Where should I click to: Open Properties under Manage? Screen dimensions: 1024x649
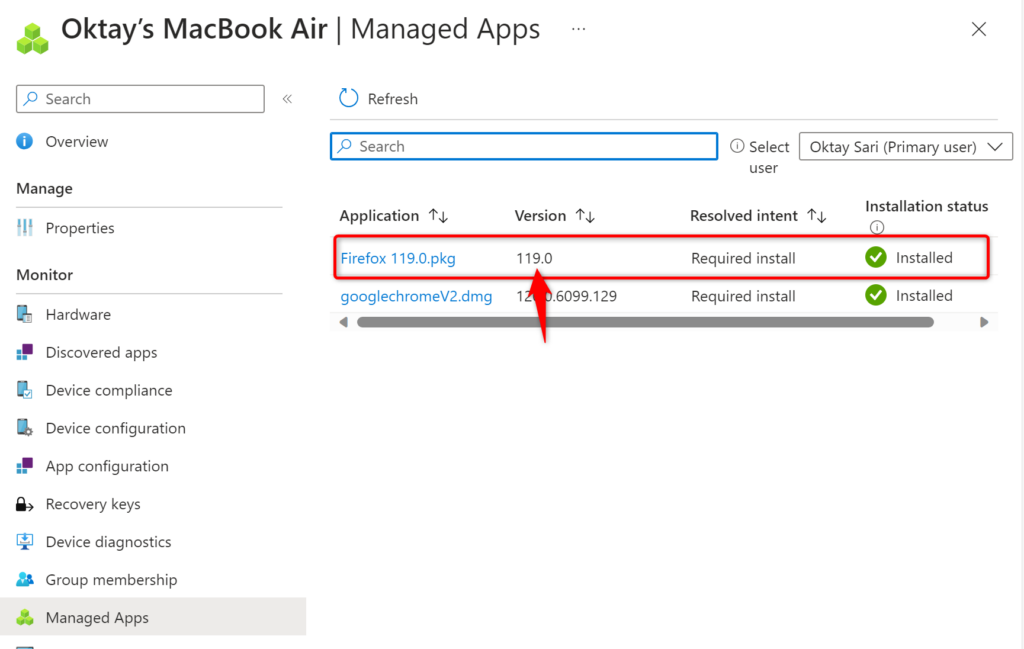coord(80,228)
